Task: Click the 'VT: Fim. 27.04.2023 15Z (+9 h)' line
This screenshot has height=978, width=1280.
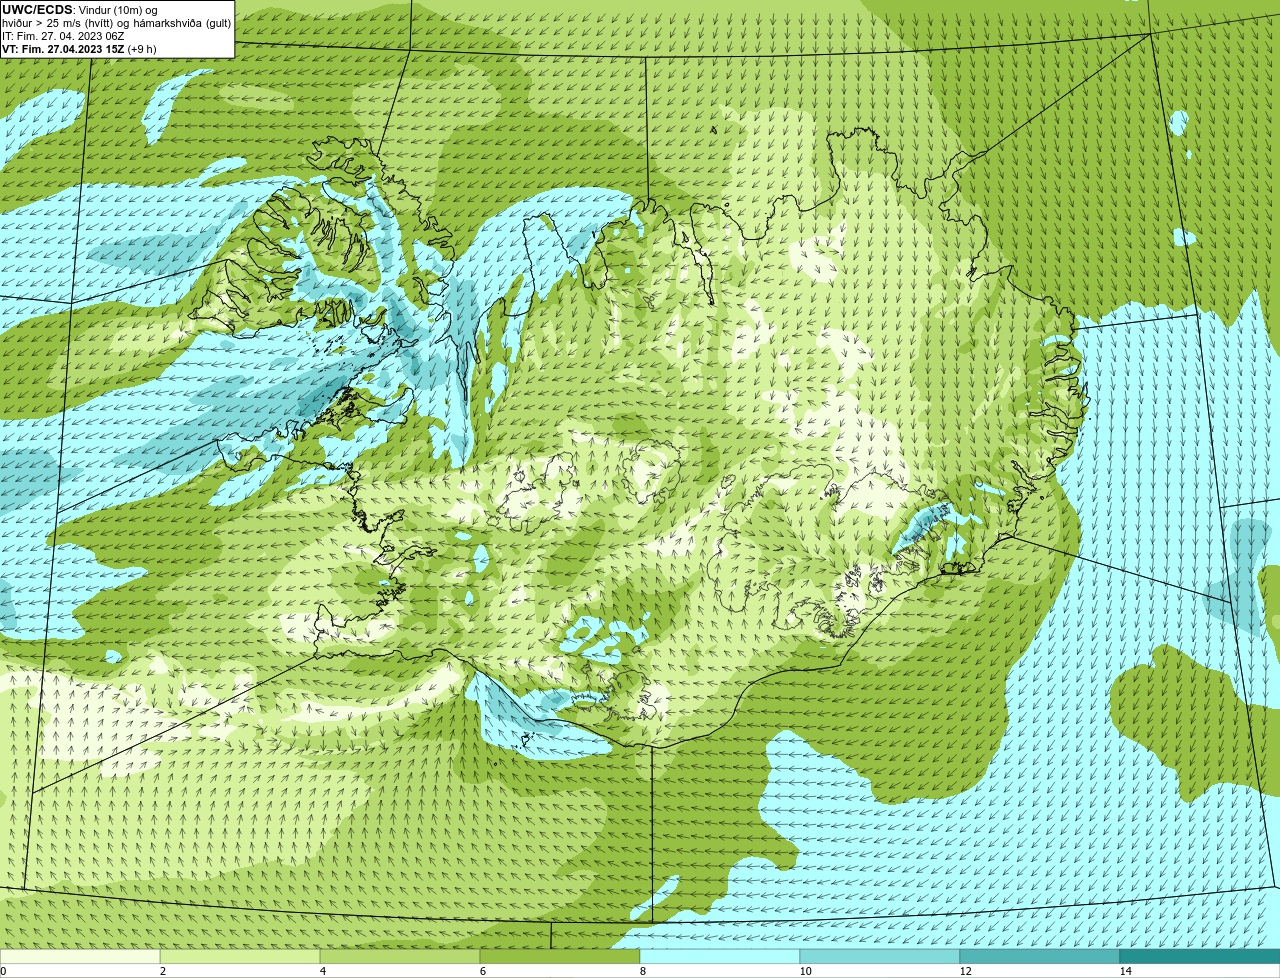Action: click(78, 48)
